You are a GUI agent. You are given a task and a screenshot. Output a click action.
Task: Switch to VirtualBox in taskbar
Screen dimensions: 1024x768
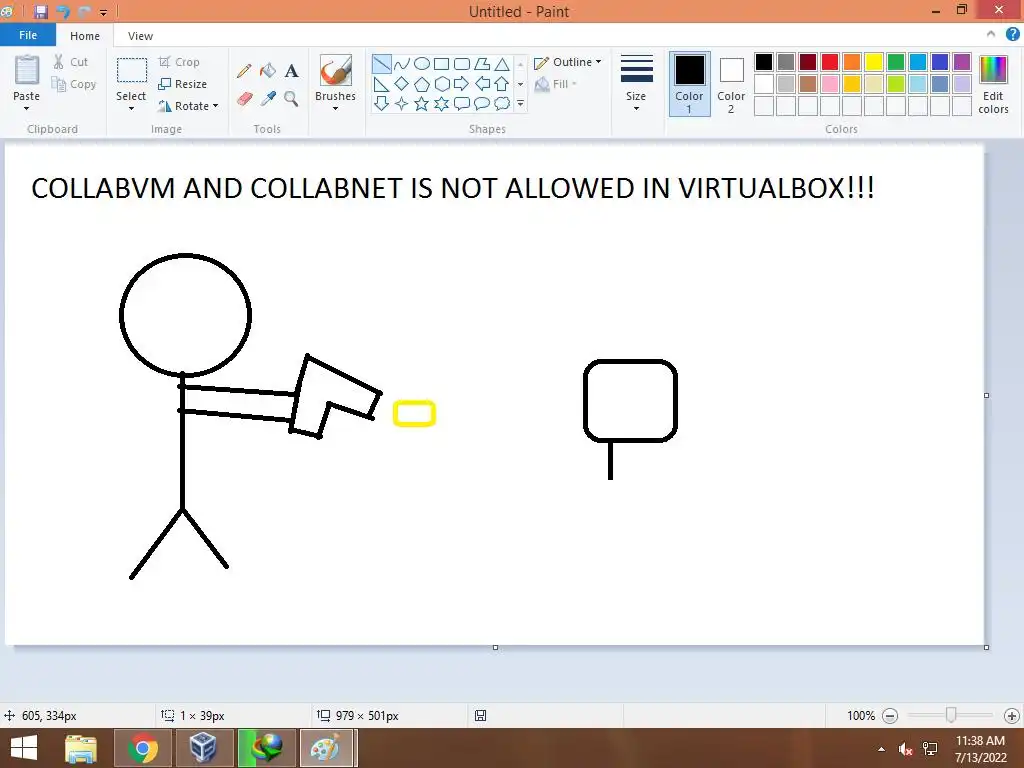click(203, 748)
